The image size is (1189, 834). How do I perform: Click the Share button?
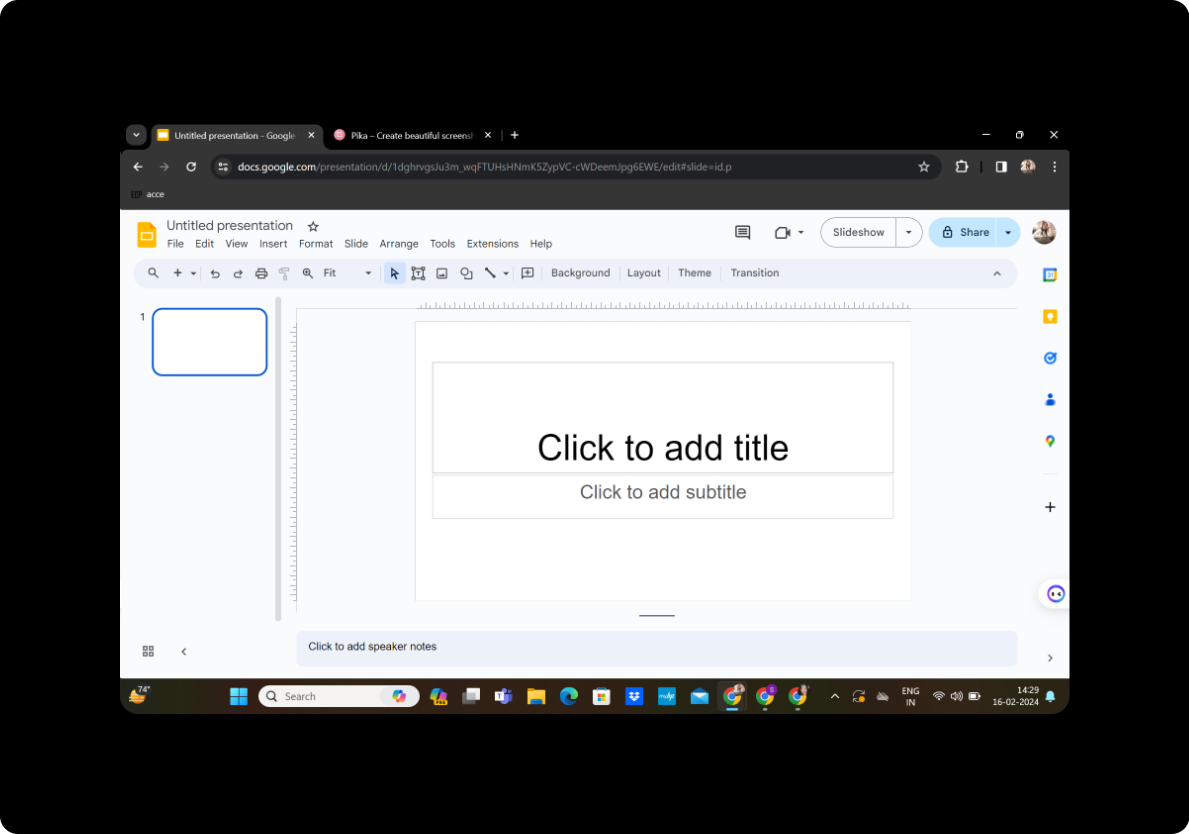tap(965, 232)
